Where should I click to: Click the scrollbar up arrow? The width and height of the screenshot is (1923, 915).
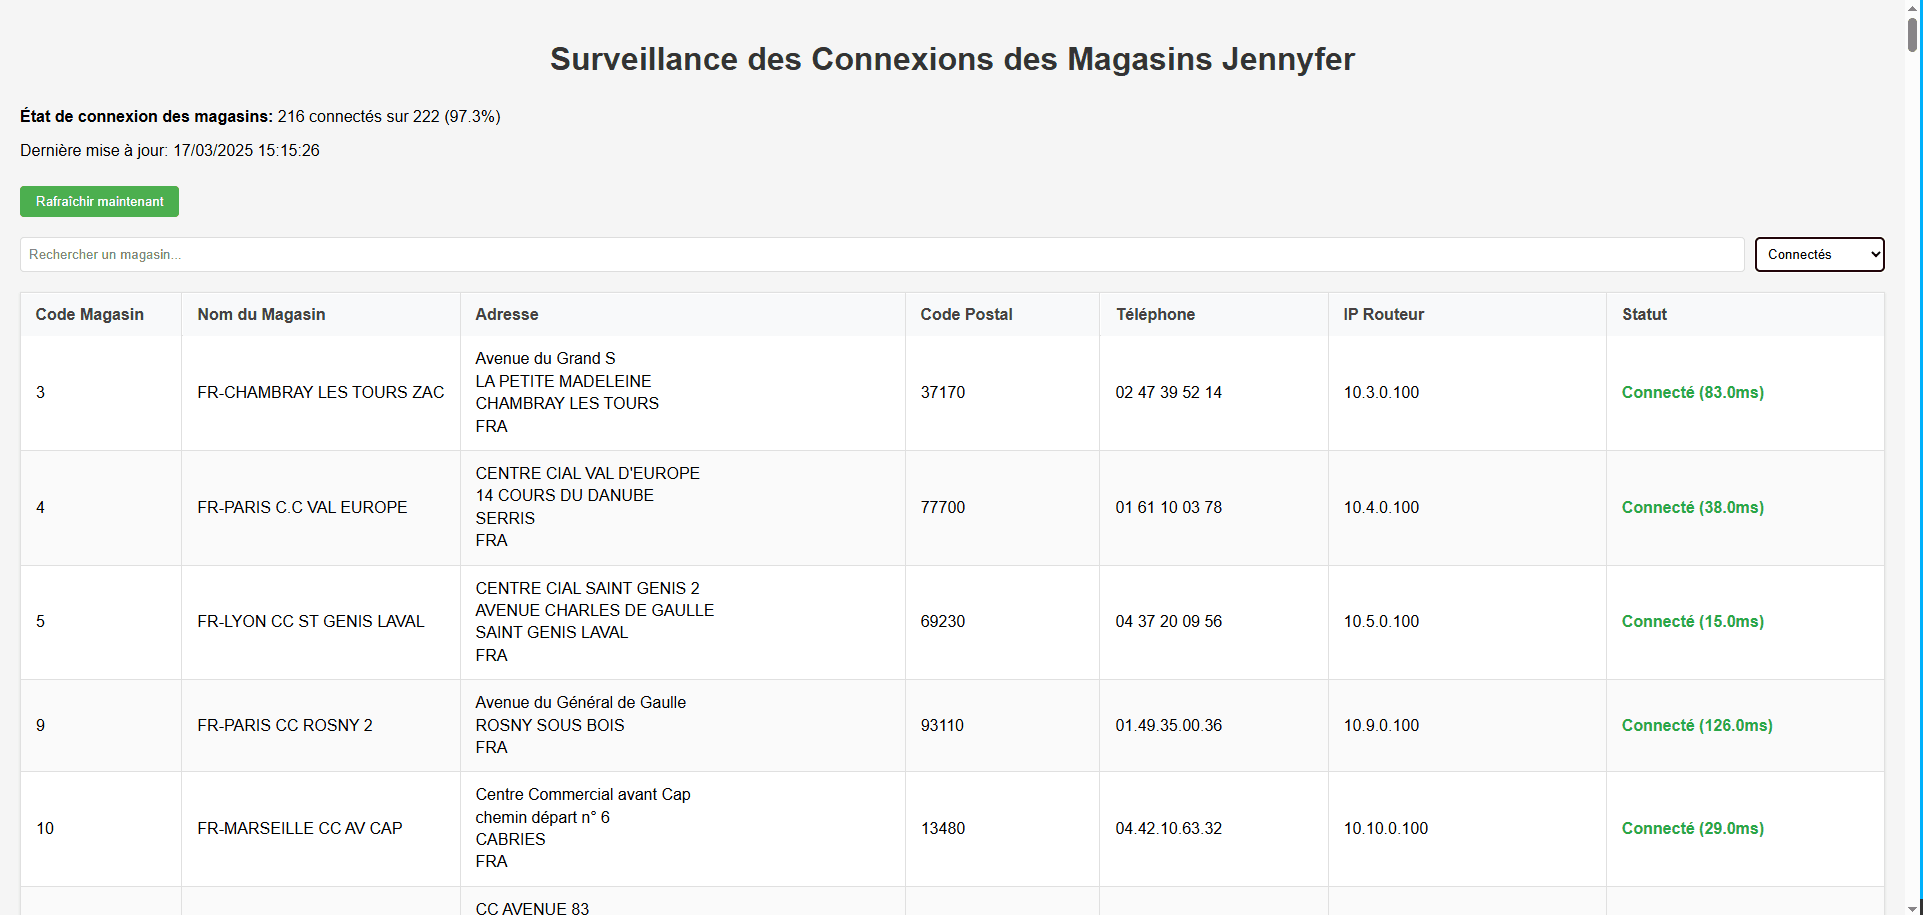(1913, 7)
